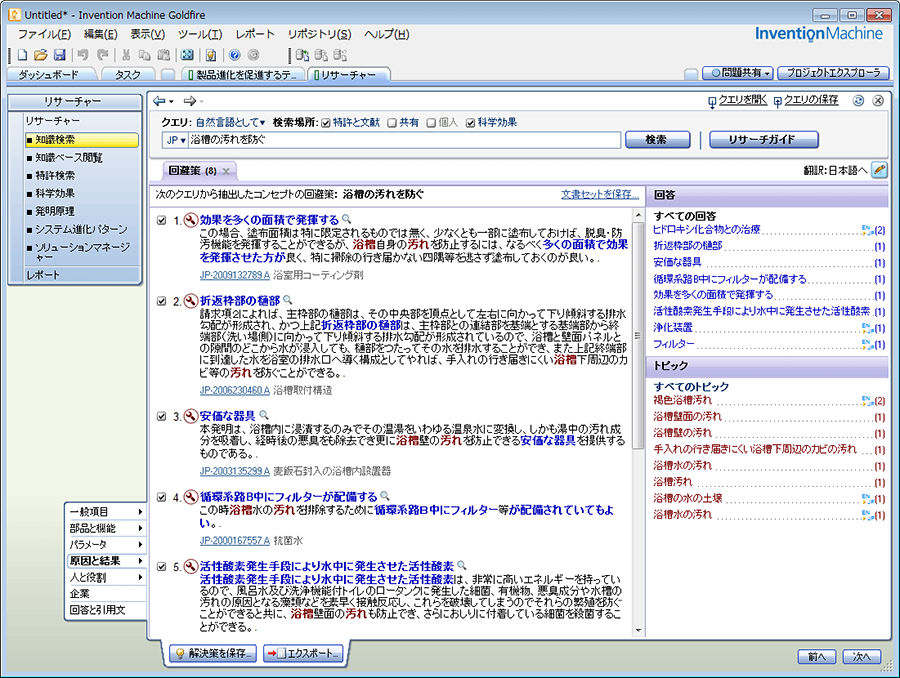900x678 pixels.
Task: Toggle the 個人 checkbox
Action: point(431,123)
